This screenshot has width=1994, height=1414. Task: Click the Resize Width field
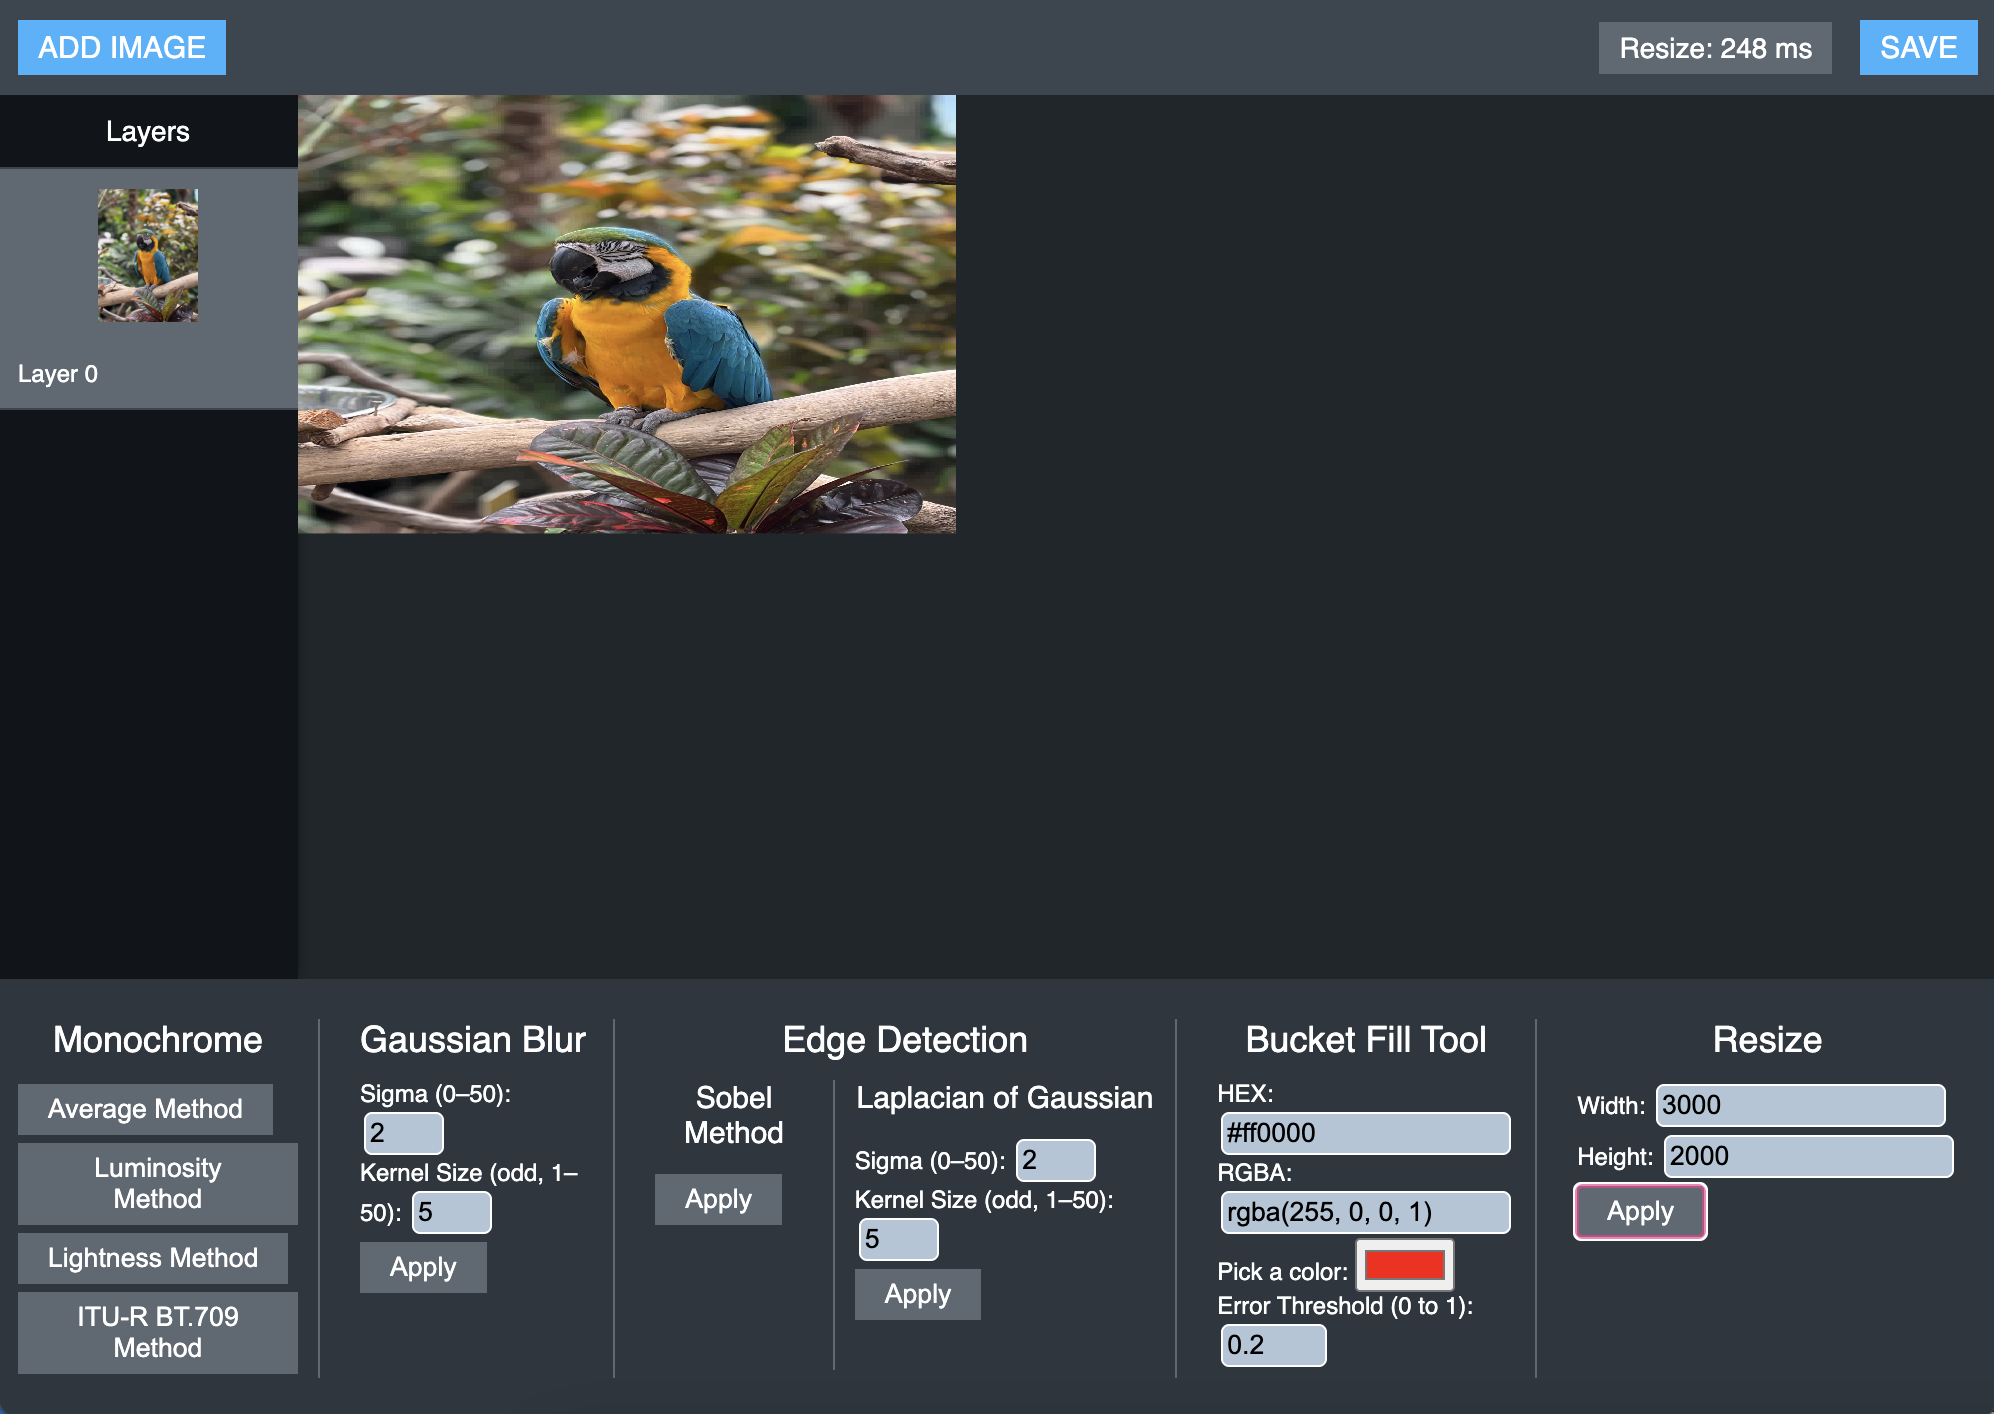coord(1799,1105)
